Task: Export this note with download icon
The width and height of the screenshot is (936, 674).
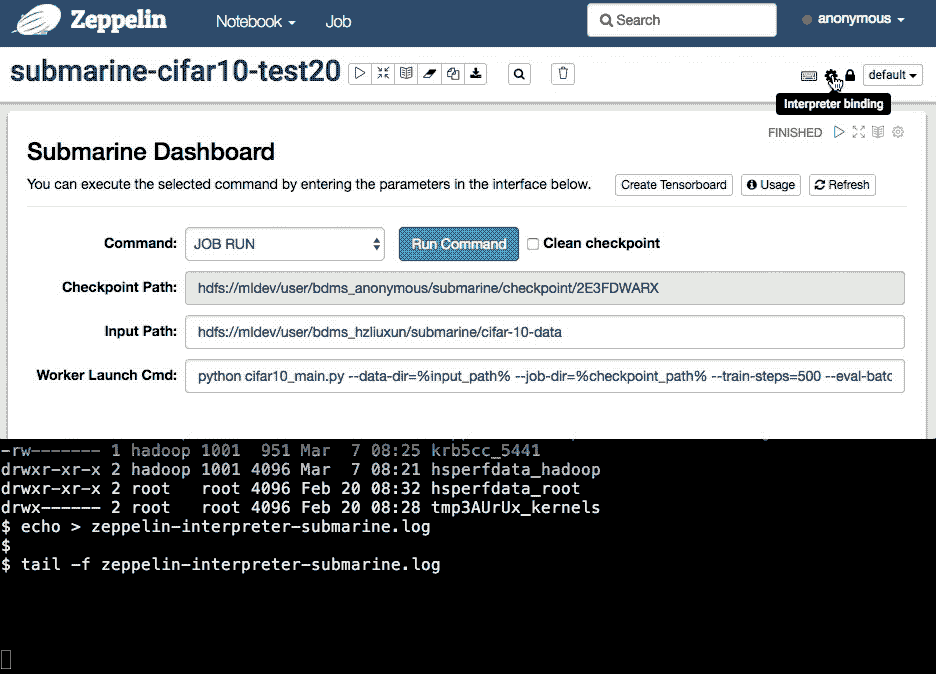Action: tap(476, 73)
